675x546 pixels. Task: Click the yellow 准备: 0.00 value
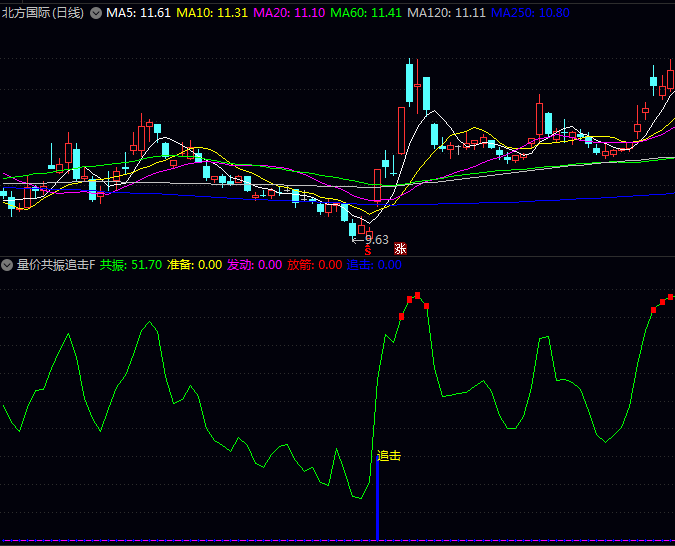coord(194,265)
